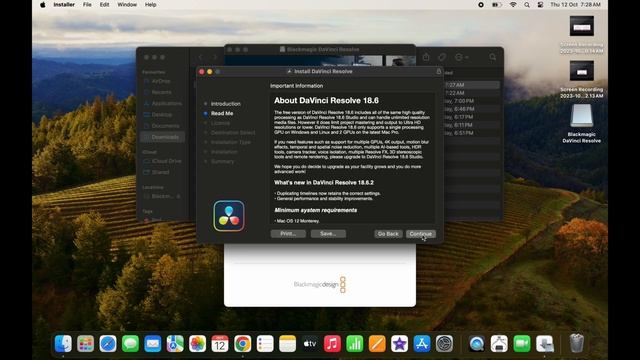The width and height of the screenshot is (640, 360).
Task: Open the Installer menu in menu bar
Action: 64,5
